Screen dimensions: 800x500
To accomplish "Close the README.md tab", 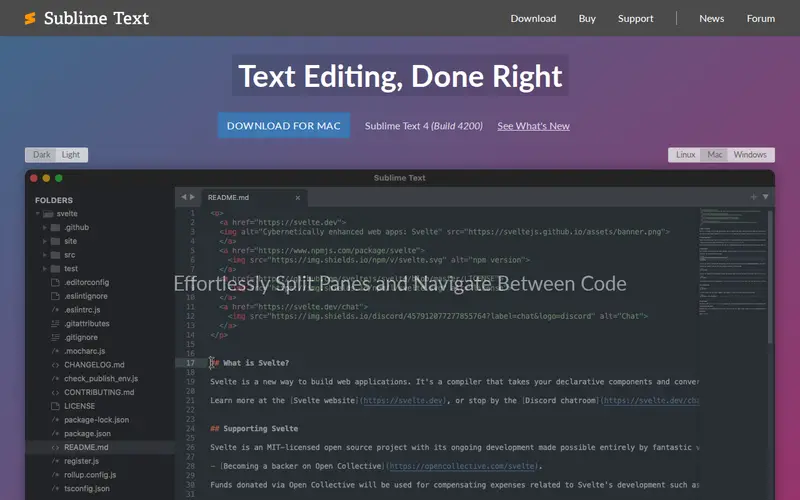I will pos(297,197).
